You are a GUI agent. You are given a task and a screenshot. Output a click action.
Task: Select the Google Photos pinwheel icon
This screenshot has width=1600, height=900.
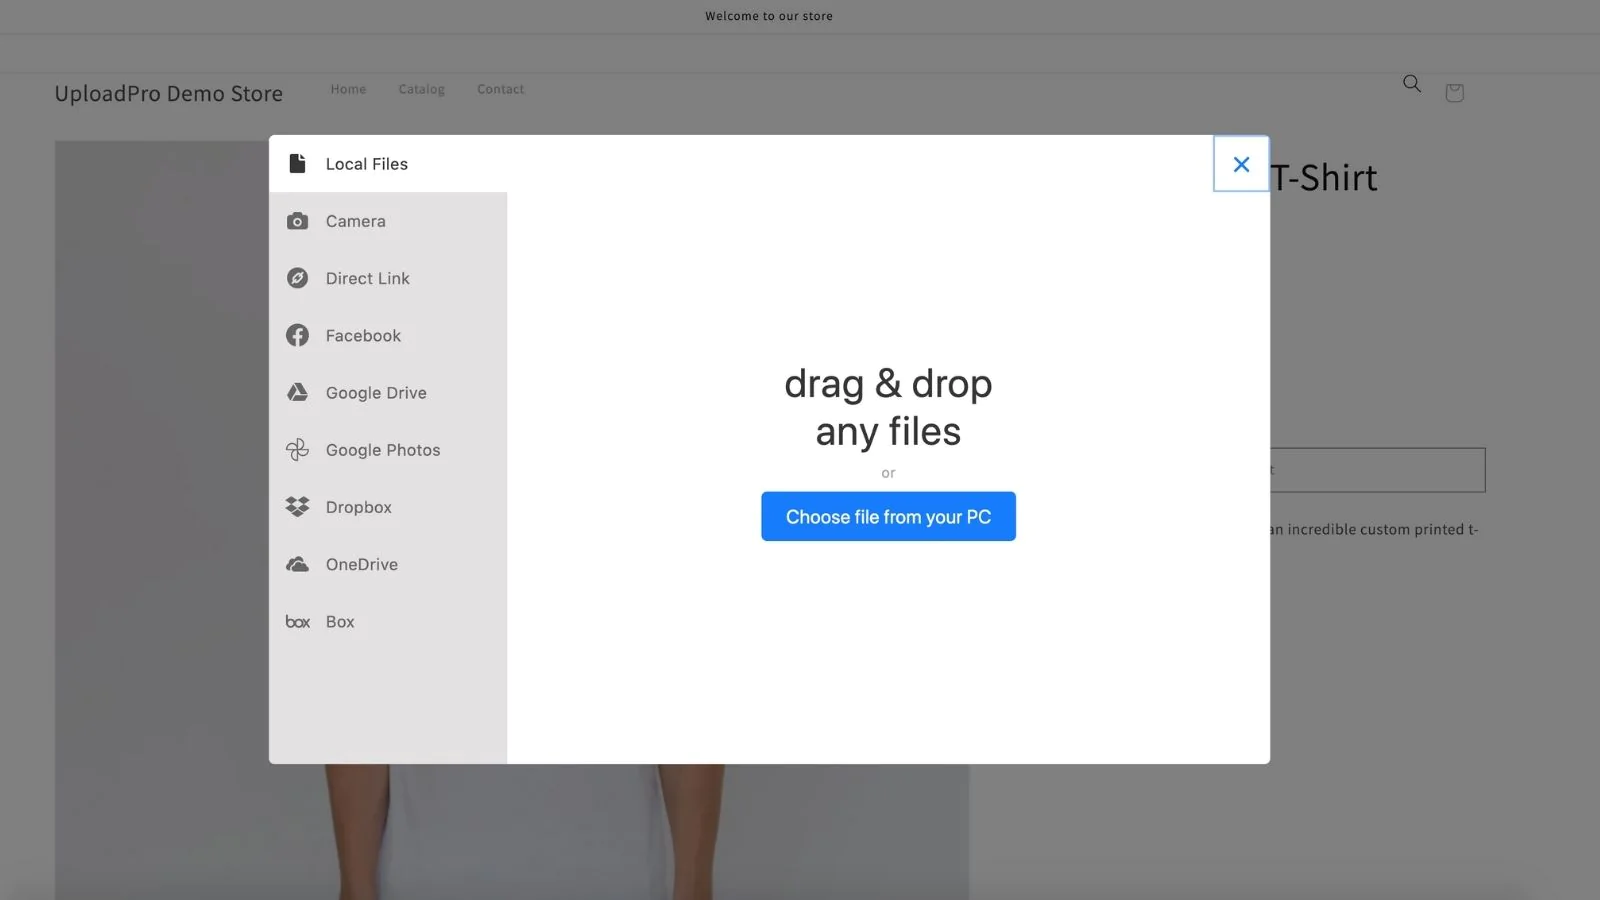tap(297, 450)
